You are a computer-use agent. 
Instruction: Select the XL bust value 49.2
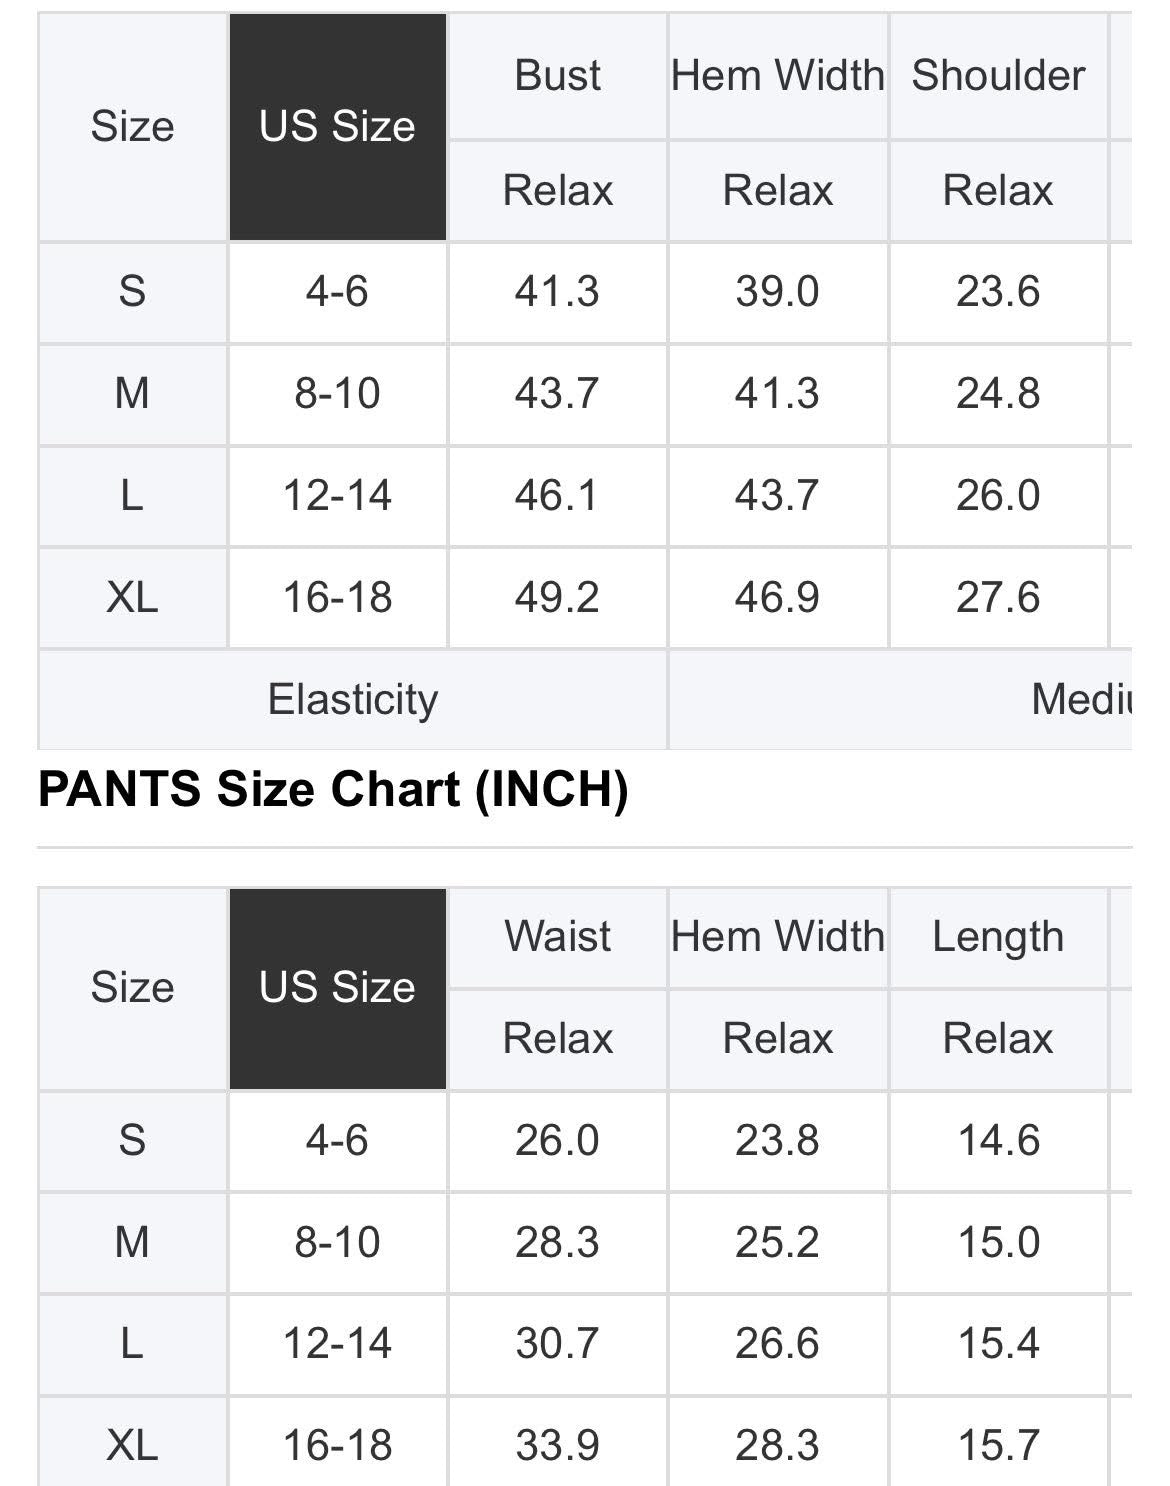click(x=557, y=598)
